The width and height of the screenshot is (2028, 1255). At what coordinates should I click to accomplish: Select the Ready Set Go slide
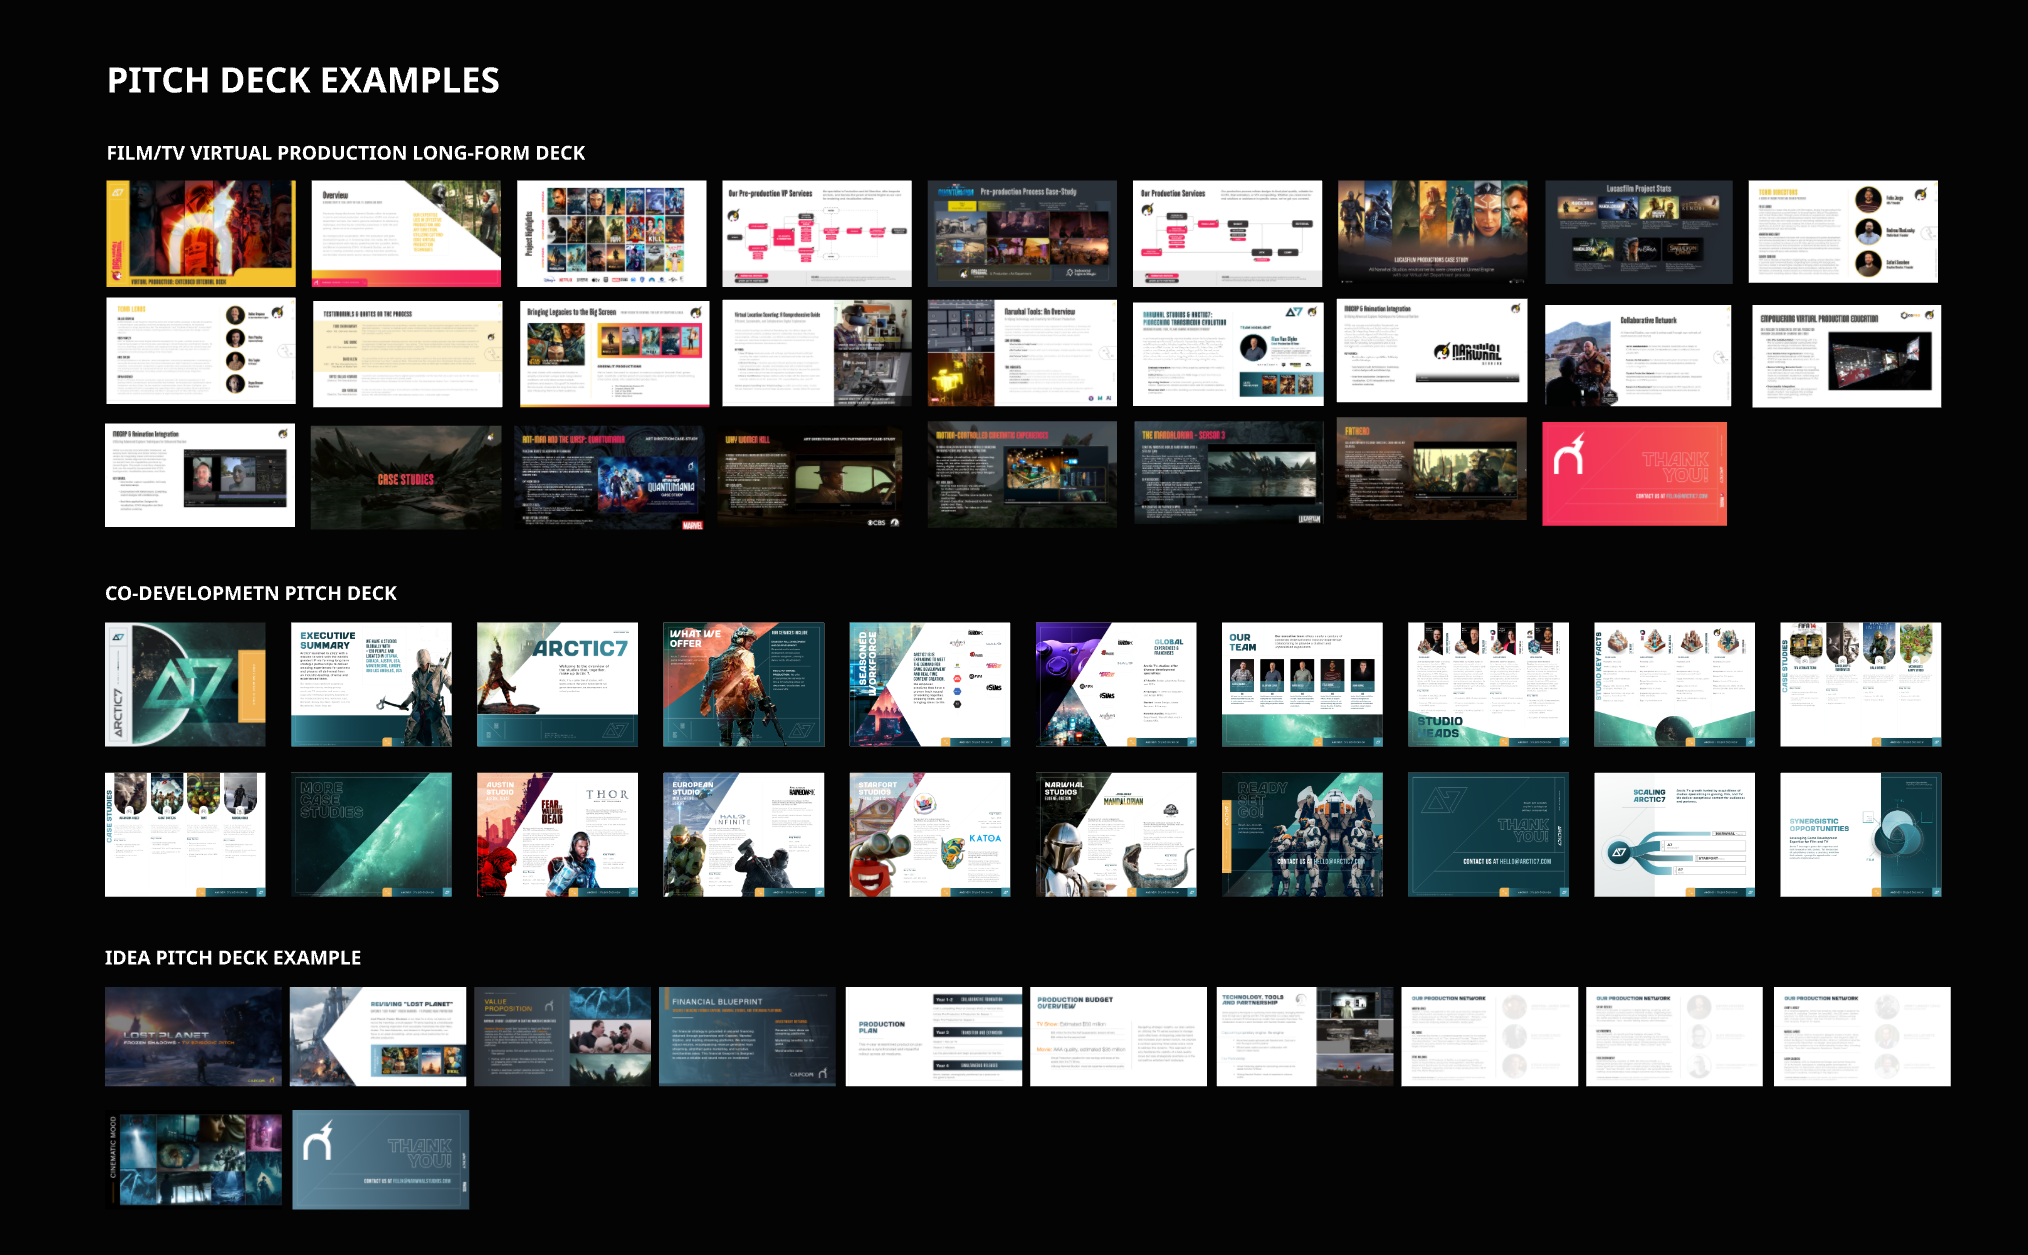coord(1302,834)
